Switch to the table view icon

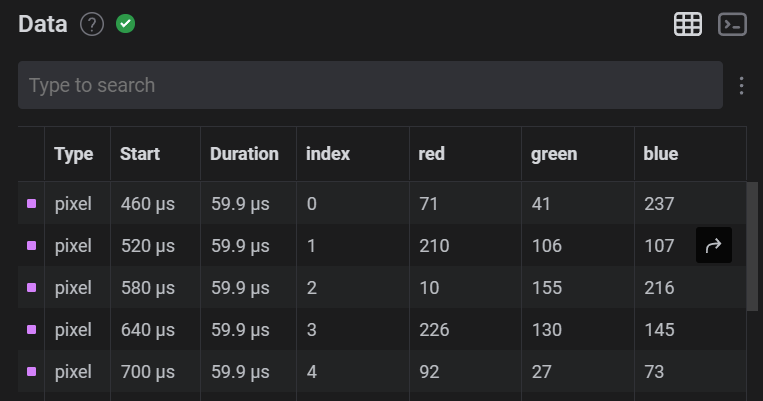pos(688,24)
